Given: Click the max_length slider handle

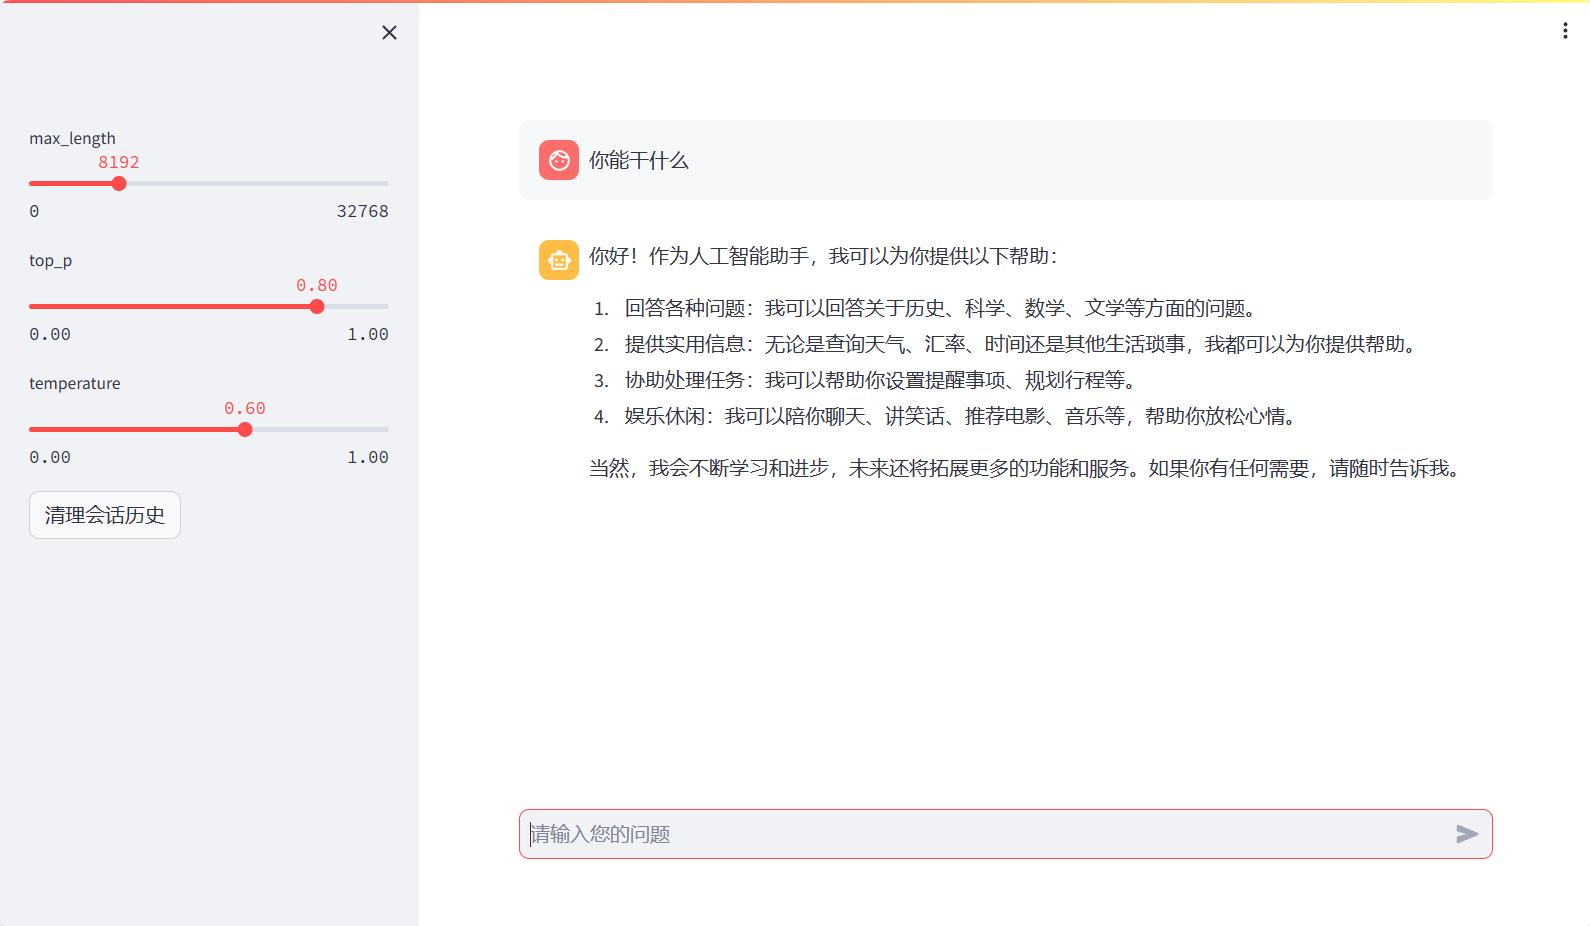Looking at the screenshot, I should click(x=119, y=184).
